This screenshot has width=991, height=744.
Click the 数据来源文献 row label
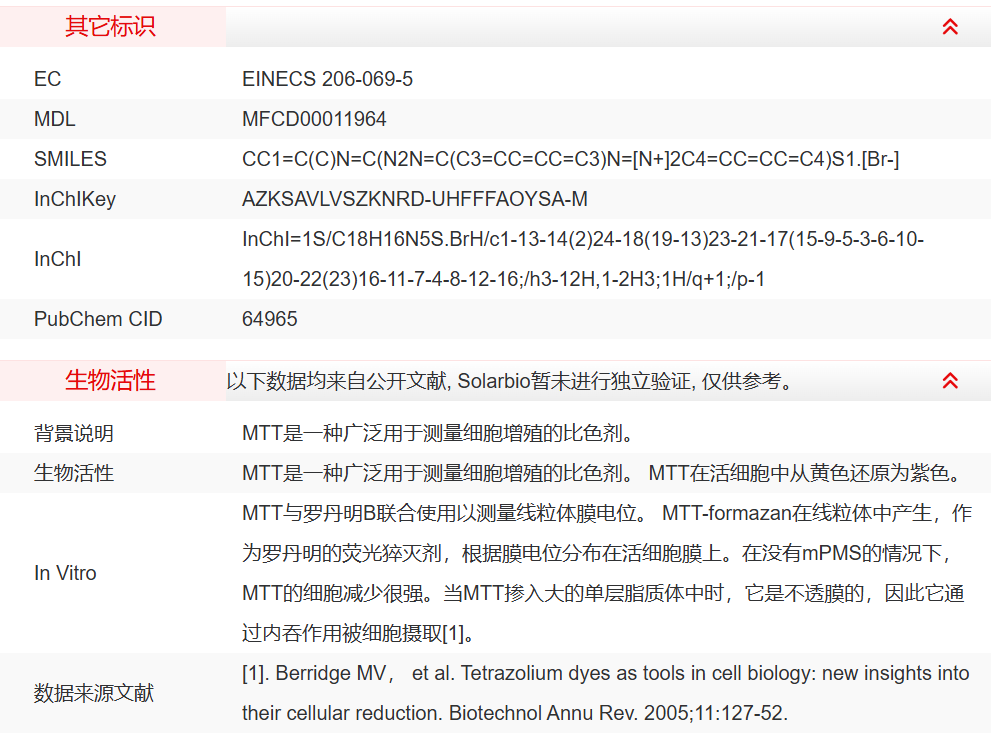pos(94,693)
